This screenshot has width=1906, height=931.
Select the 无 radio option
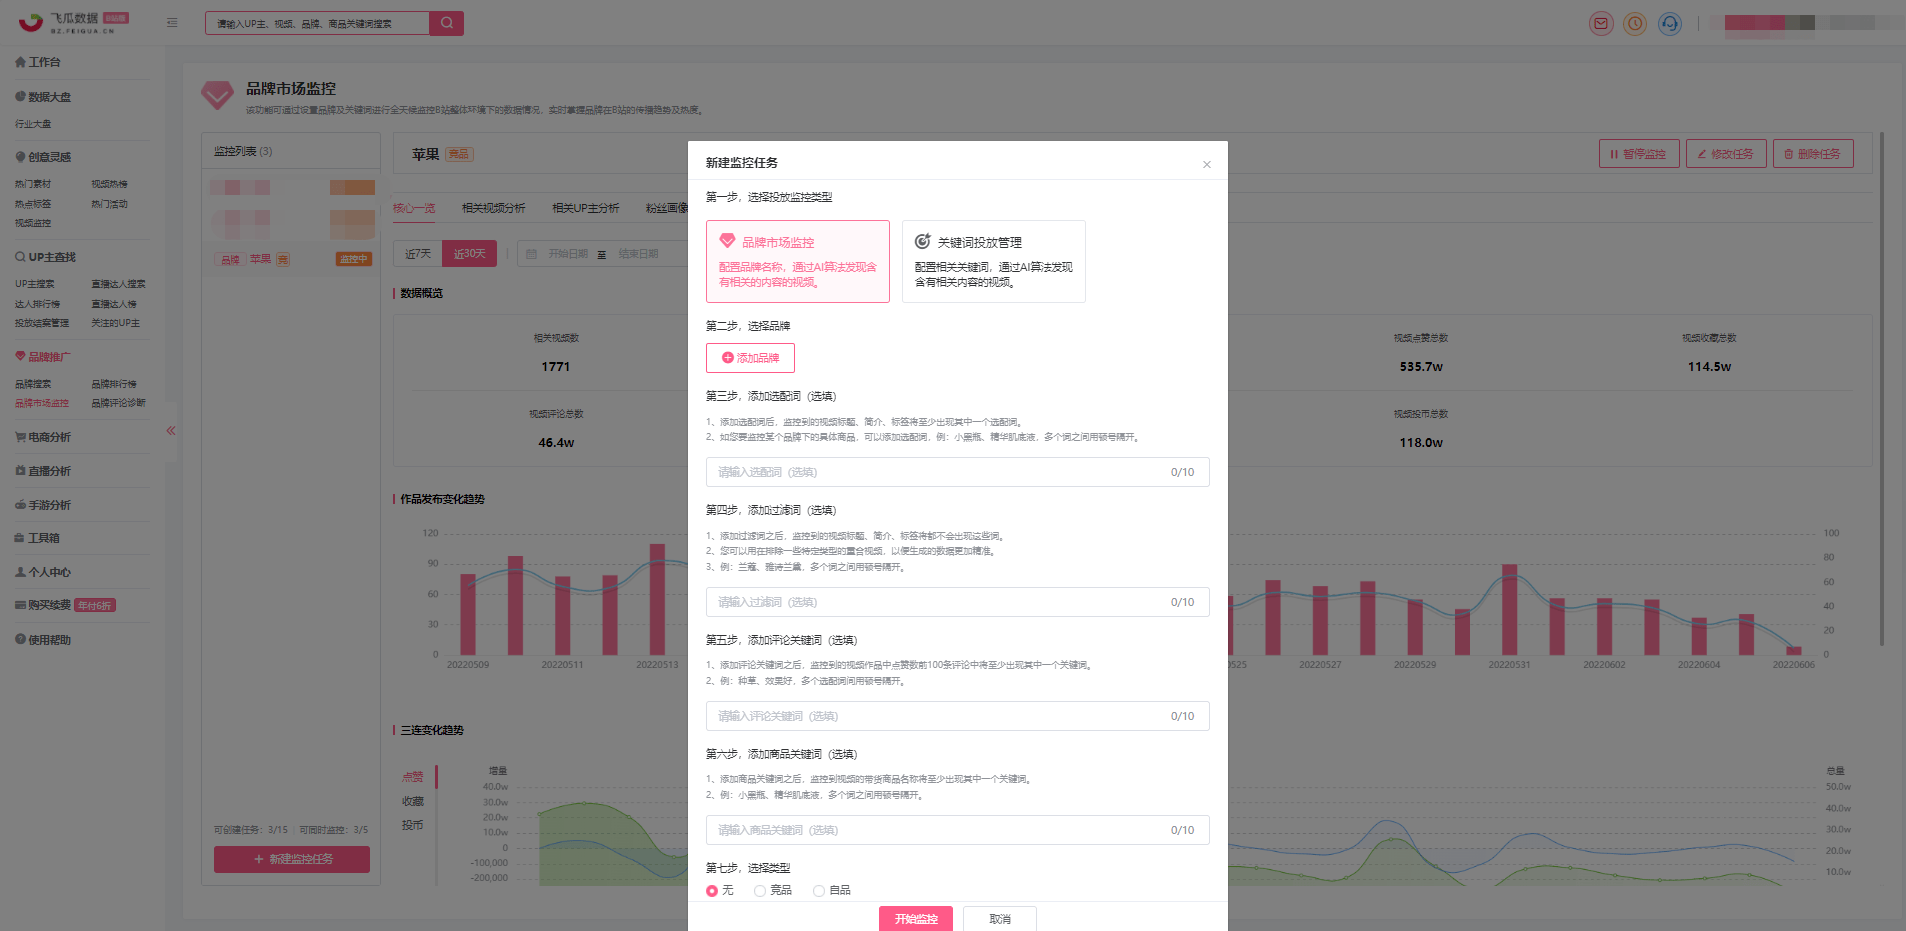(x=720, y=890)
